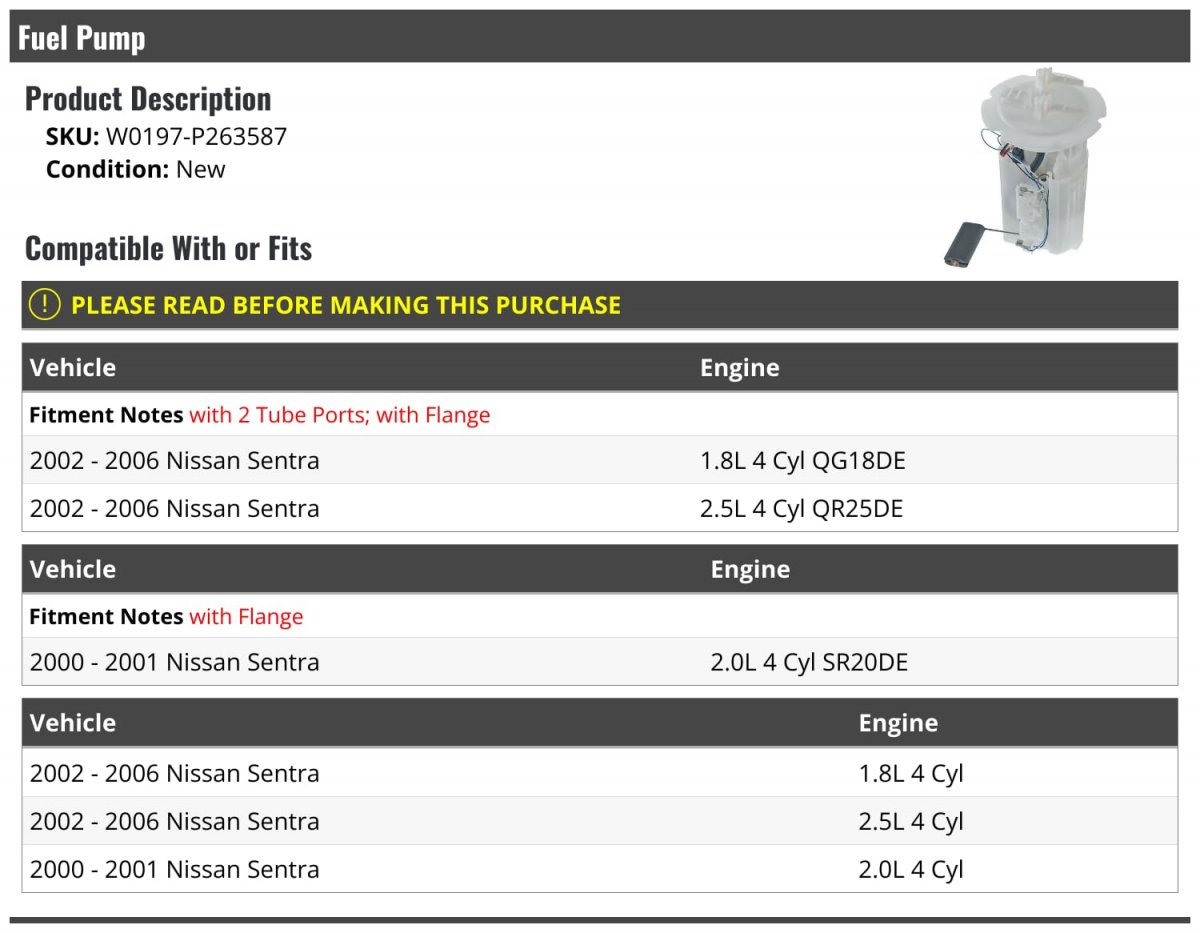Viewport: 1200px width, 933px height.
Task: Click the 2.0L 4 Cyl SR20DE engine entry
Action: (x=809, y=662)
